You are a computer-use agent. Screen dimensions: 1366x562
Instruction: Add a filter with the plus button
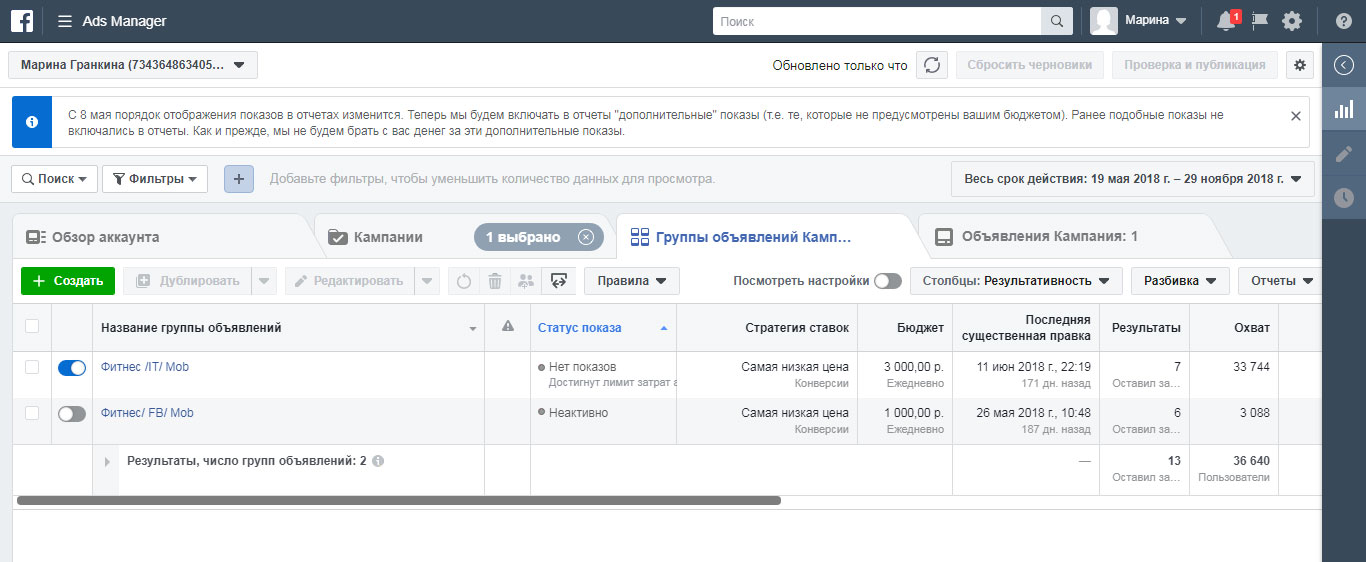click(238, 179)
